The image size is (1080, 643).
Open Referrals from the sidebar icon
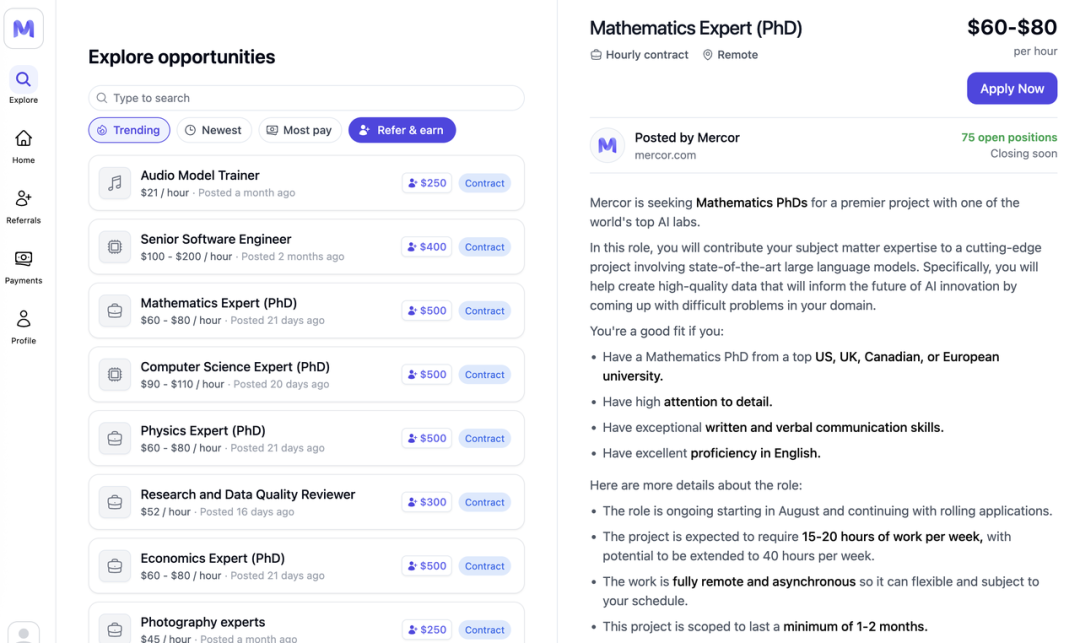[x=23, y=198]
